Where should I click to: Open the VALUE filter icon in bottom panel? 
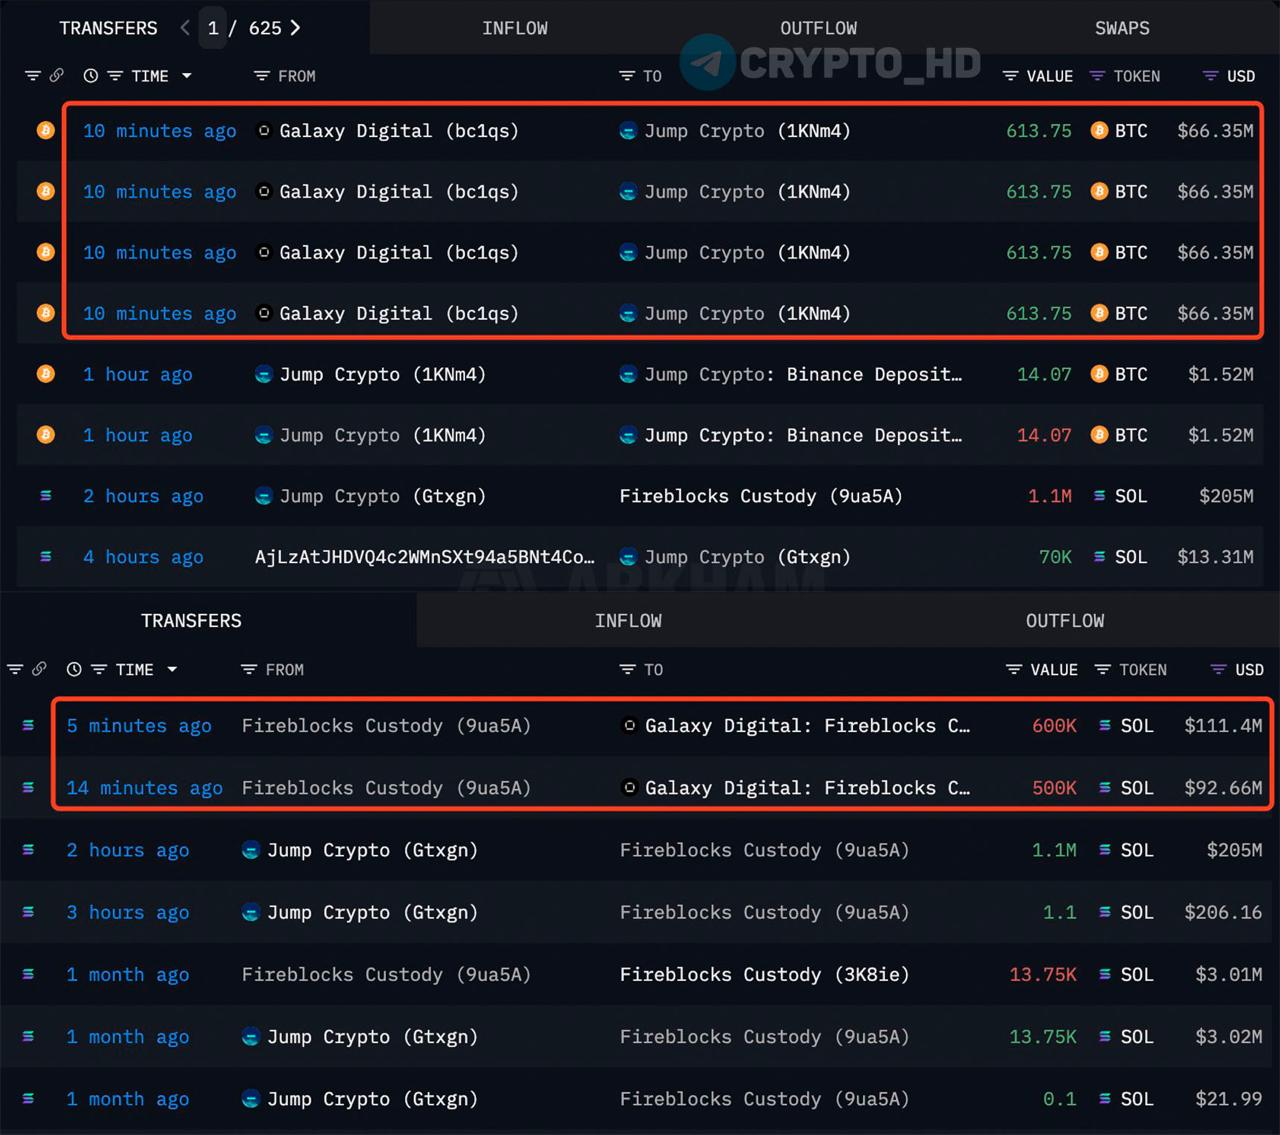(x=1014, y=670)
